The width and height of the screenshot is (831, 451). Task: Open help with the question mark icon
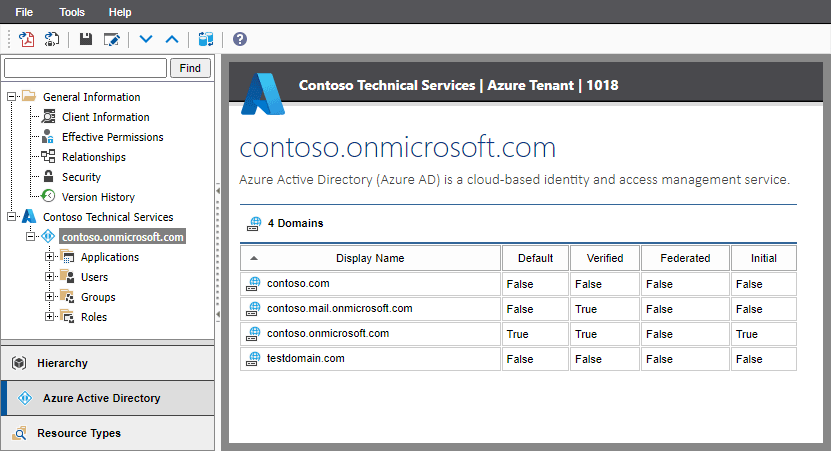(240, 39)
